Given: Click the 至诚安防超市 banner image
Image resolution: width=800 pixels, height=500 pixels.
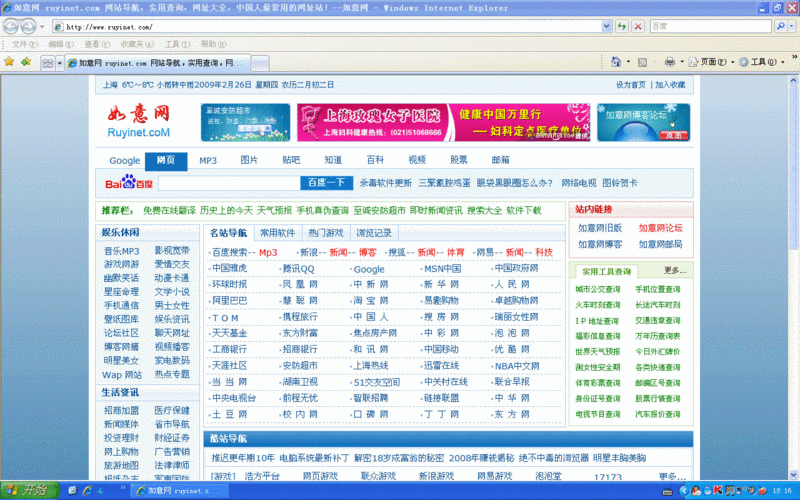Looking at the screenshot, I should (245, 122).
